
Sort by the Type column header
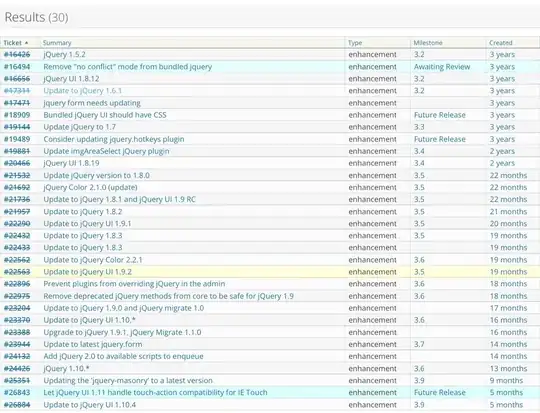click(x=355, y=43)
